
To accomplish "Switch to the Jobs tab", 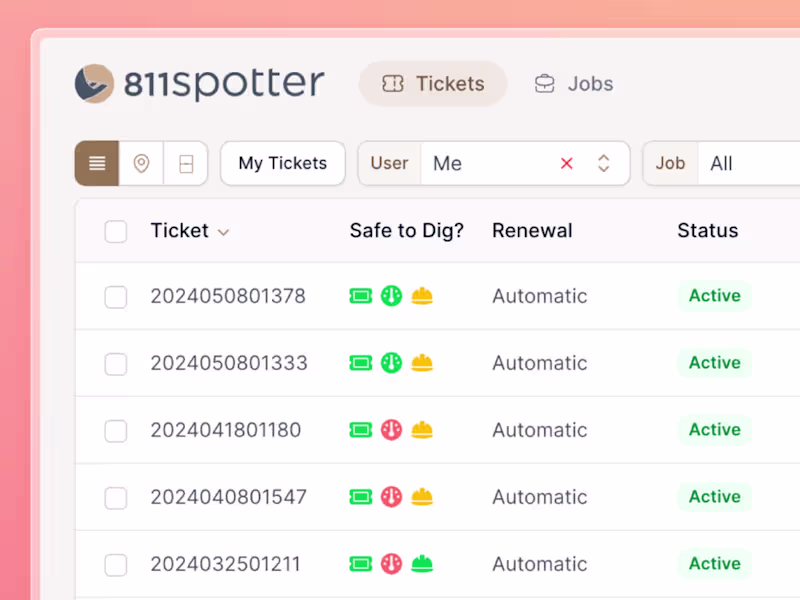I will pos(574,84).
